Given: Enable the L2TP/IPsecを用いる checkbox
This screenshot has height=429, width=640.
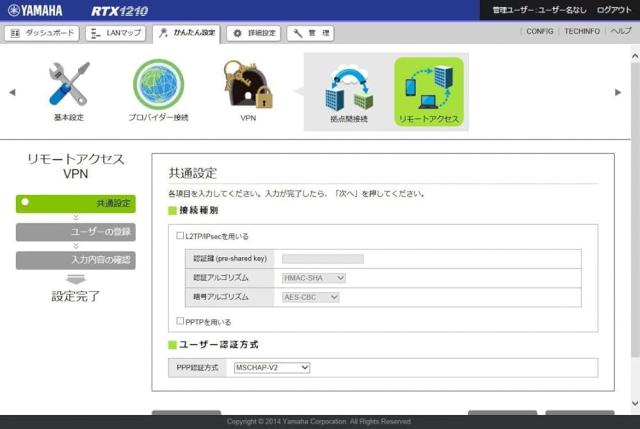Looking at the screenshot, I should point(180,236).
